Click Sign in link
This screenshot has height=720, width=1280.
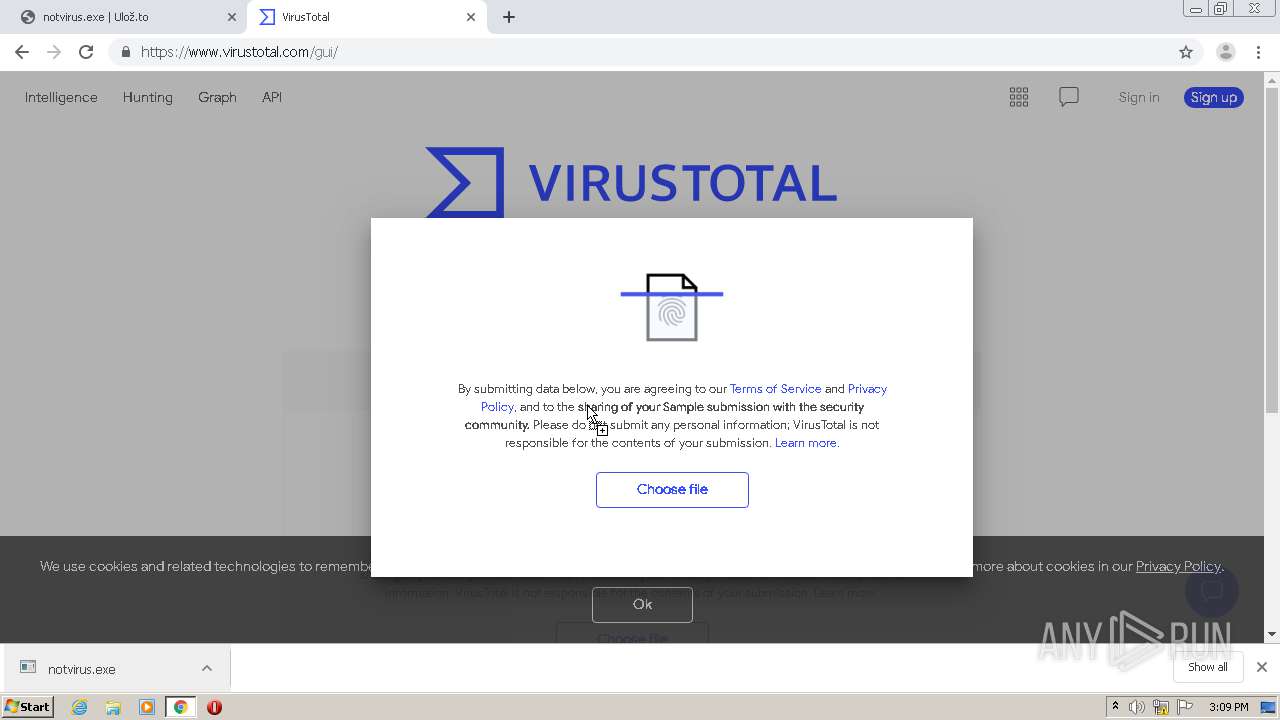pyautogui.click(x=1139, y=97)
